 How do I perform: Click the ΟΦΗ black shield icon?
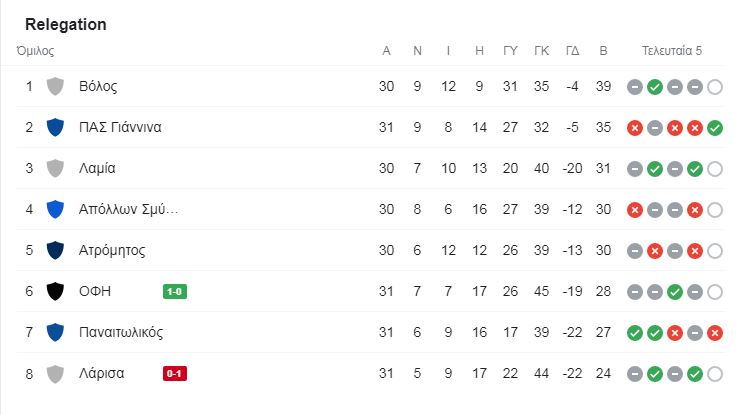[55, 291]
